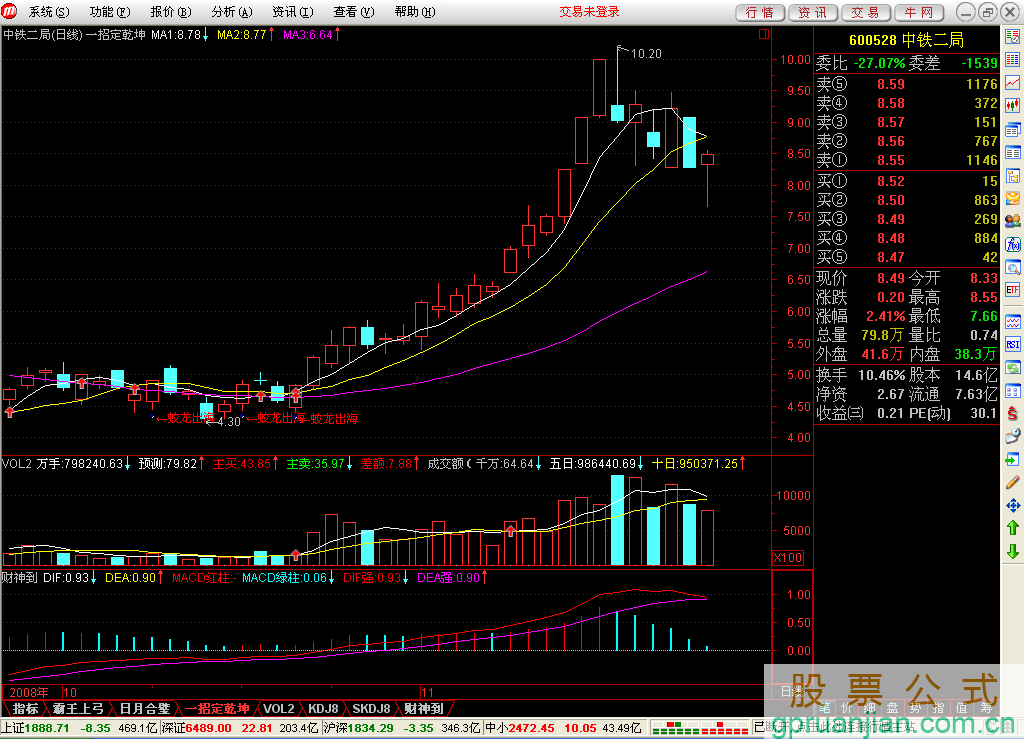This screenshot has height=739, width=1024.
Task: Click the blue four-way move arrows icon
Action: coord(1013,505)
